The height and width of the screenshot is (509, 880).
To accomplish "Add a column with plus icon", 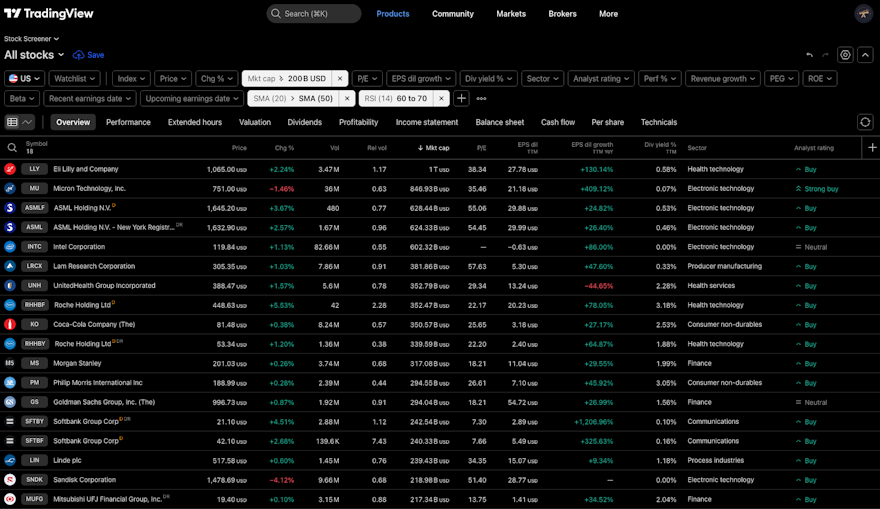I will (872, 148).
